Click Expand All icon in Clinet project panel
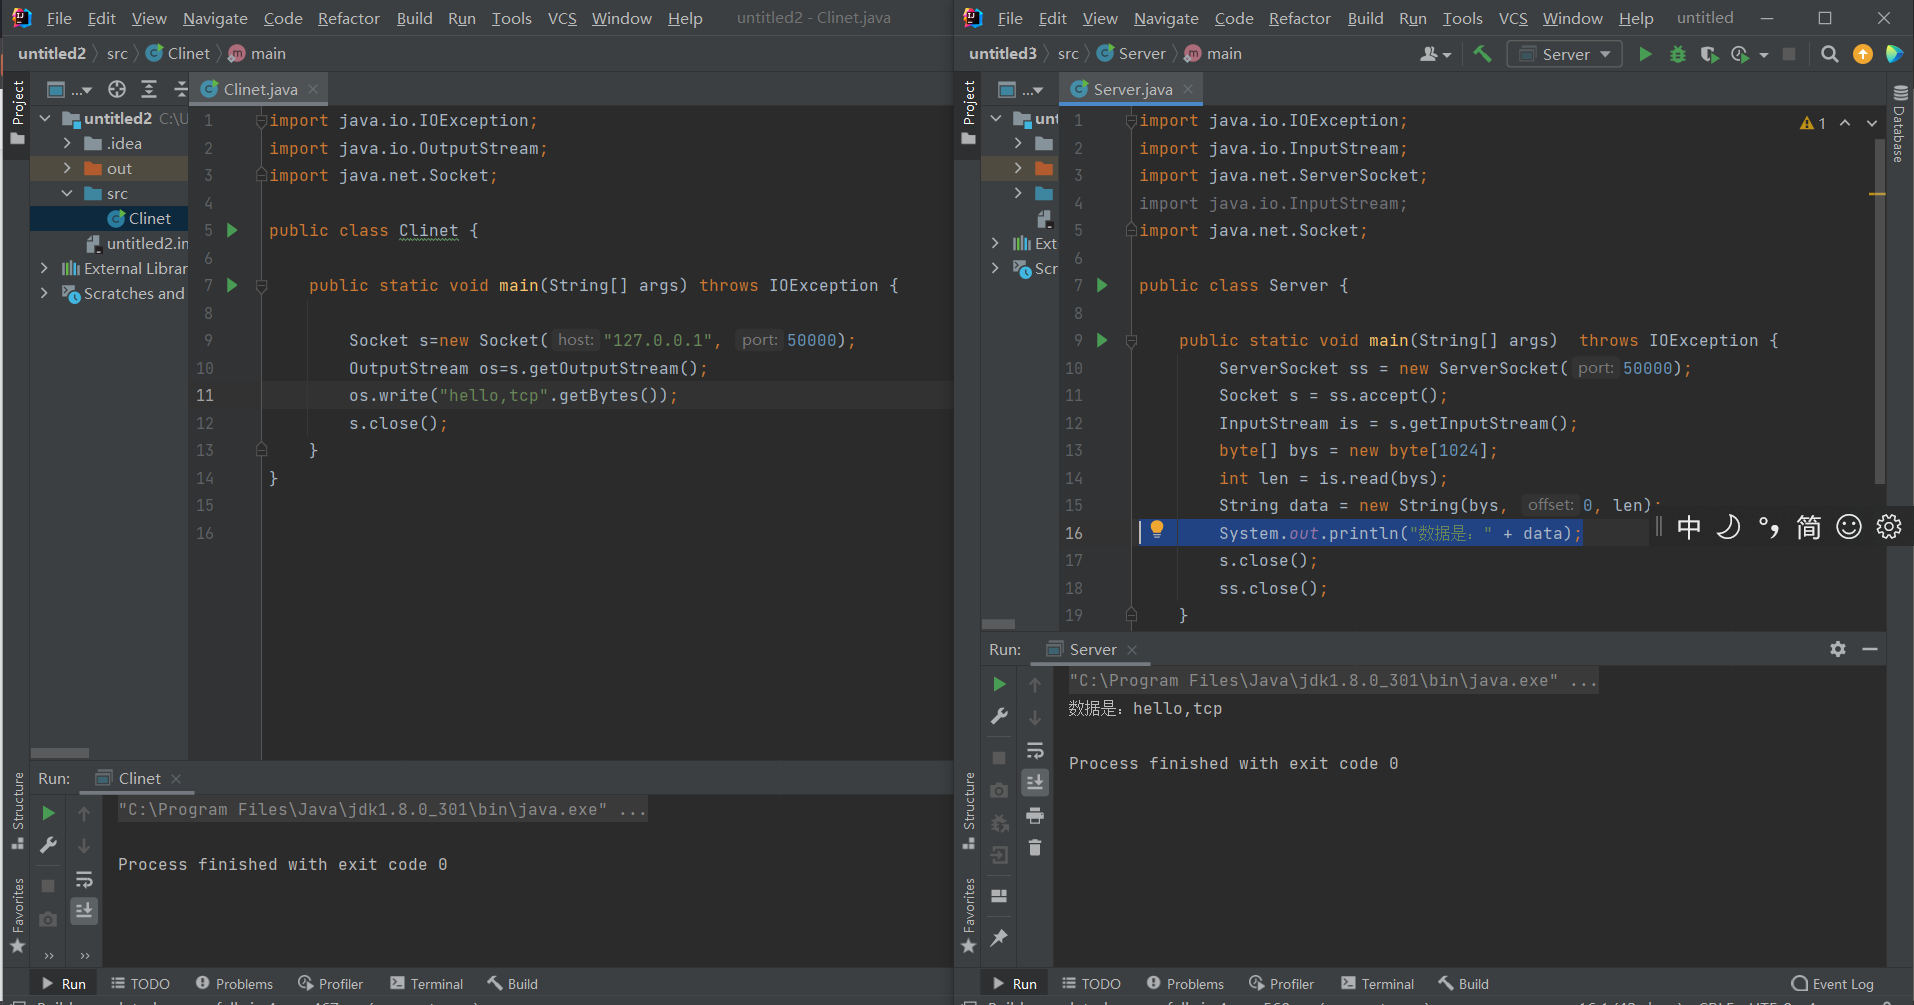Screen dimensions: 1914x1005 149,89
